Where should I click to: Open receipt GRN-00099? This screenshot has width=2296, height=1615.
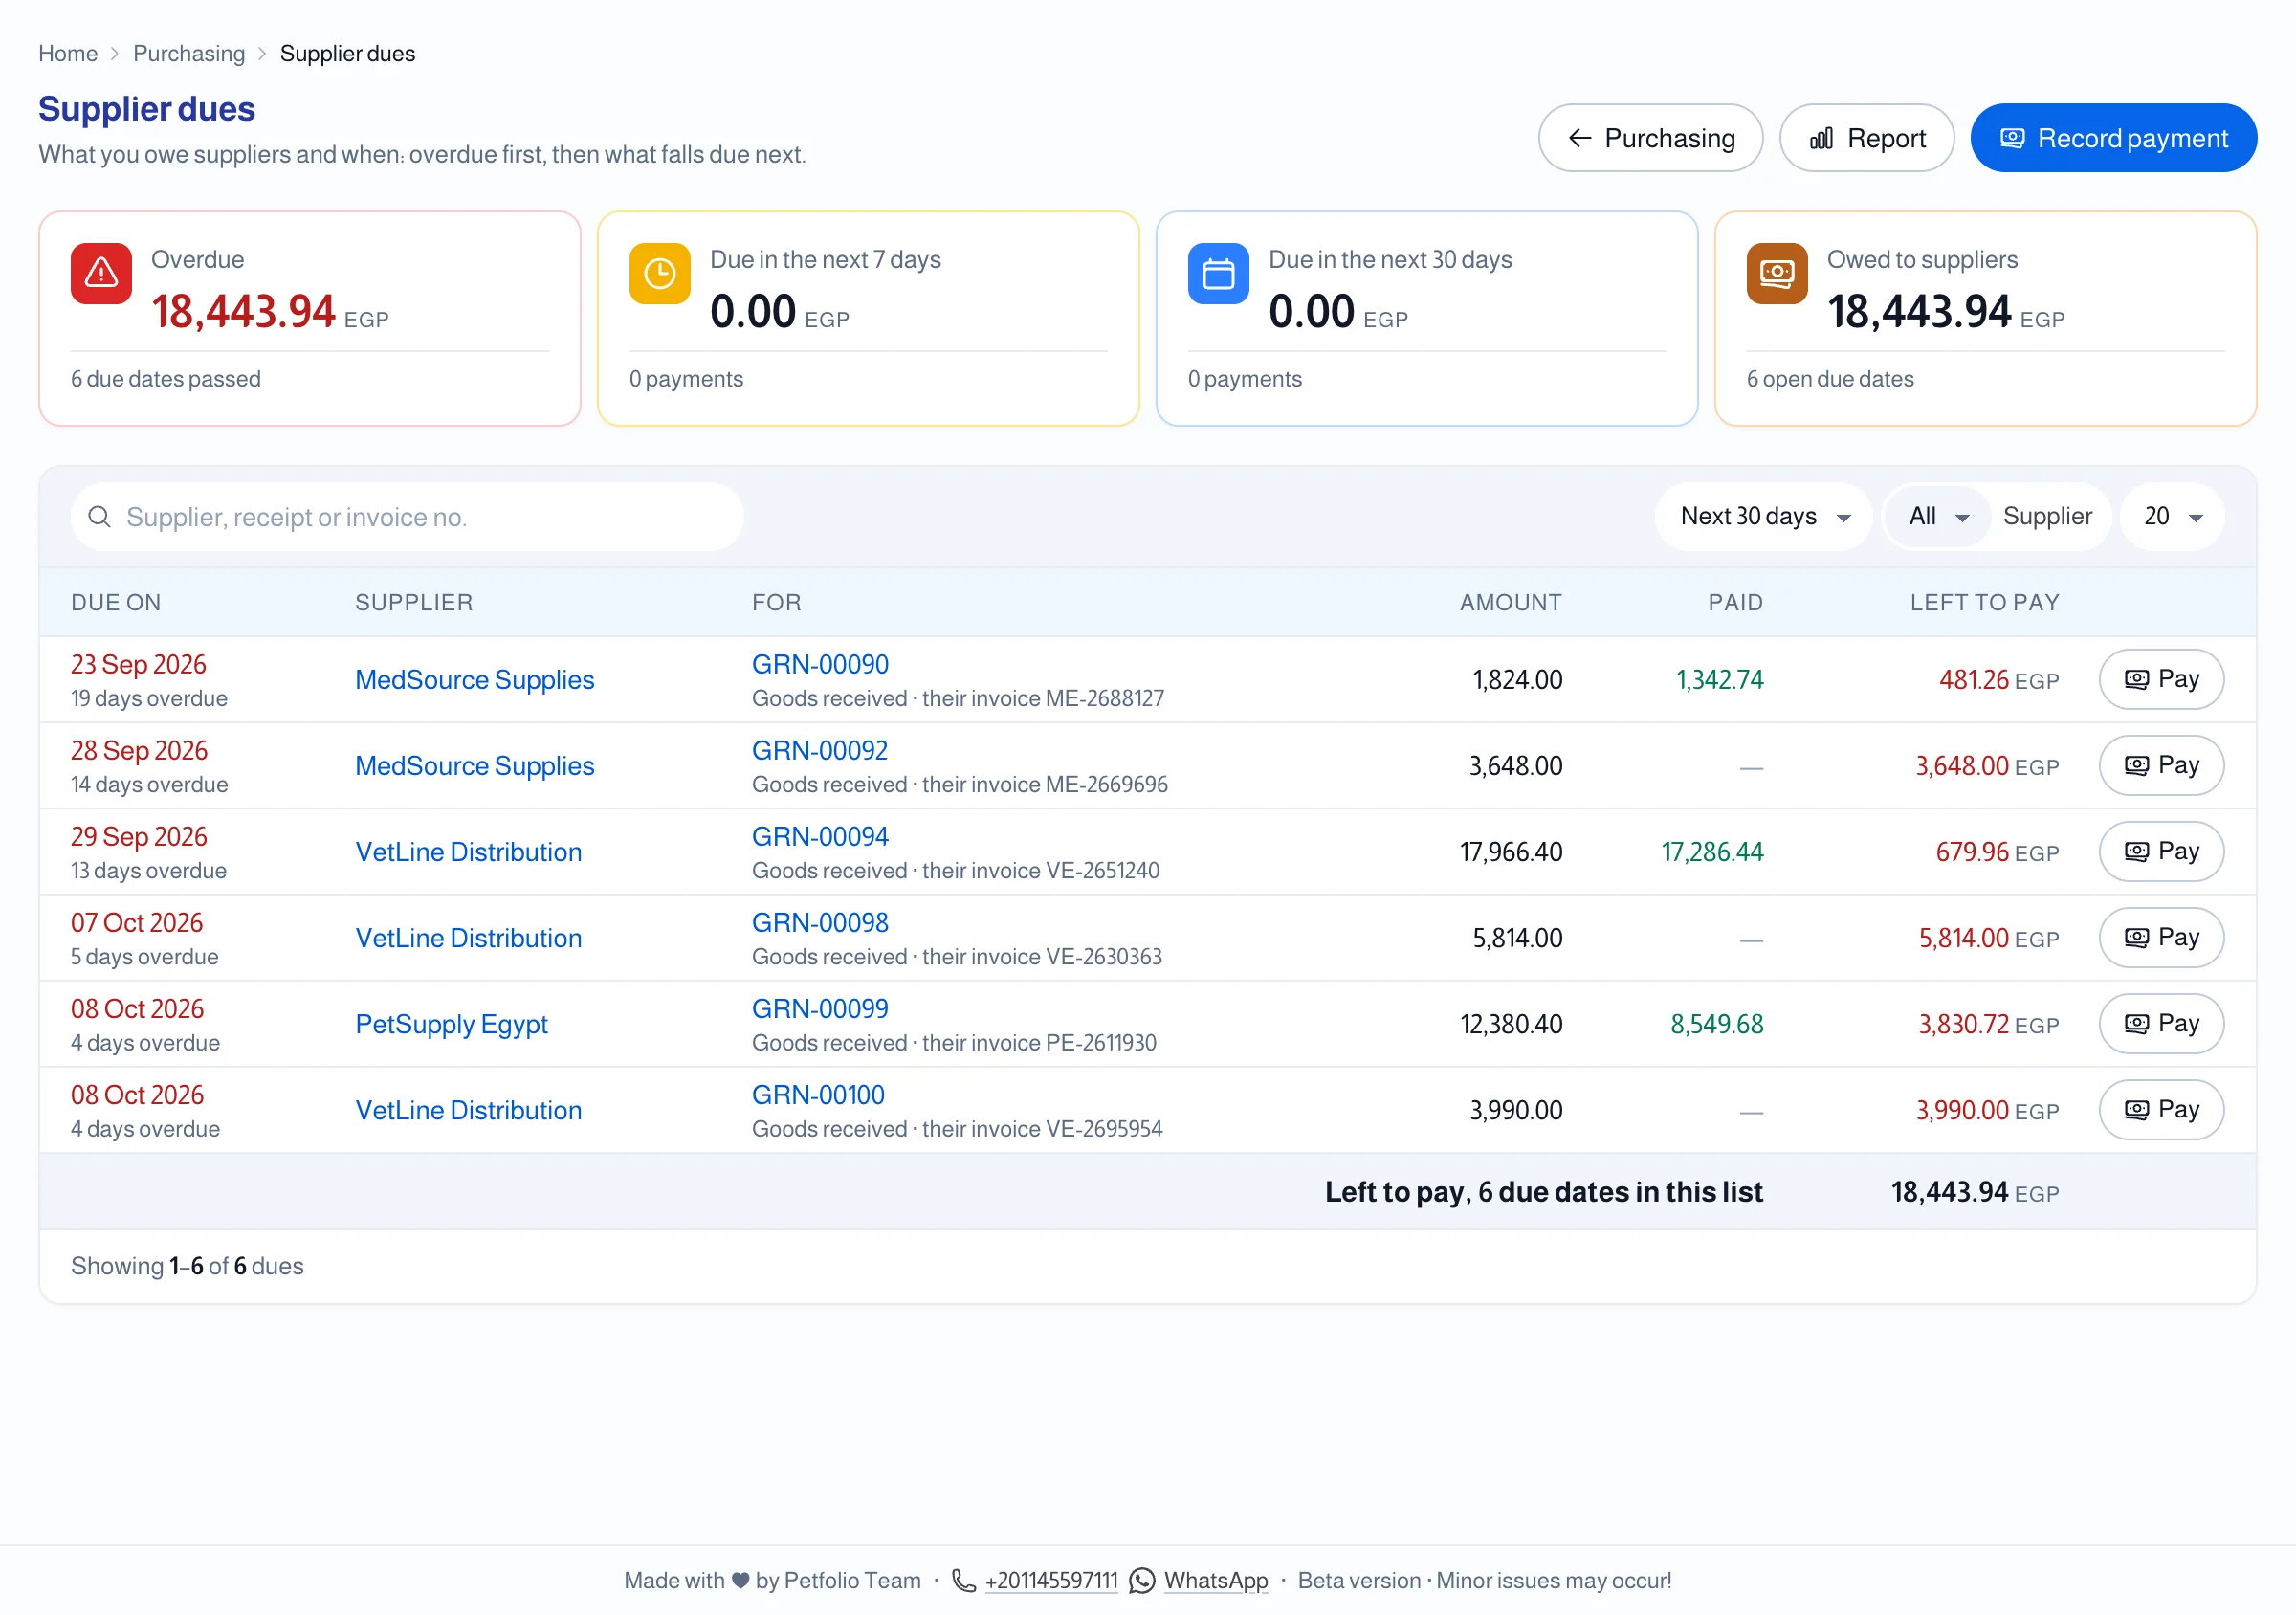coord(820,1009)
